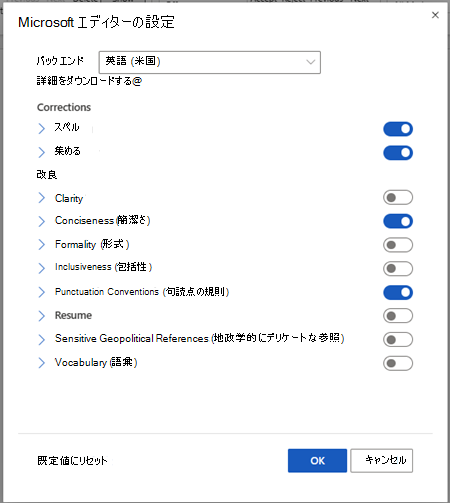
Task: Expand the Formality chevron
Action: (x=41, y=244)
